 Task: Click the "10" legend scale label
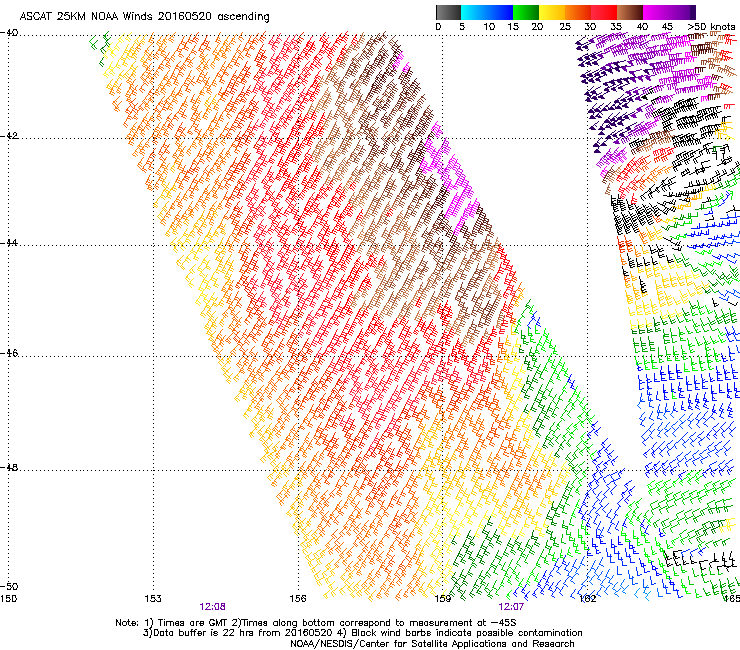489,27
